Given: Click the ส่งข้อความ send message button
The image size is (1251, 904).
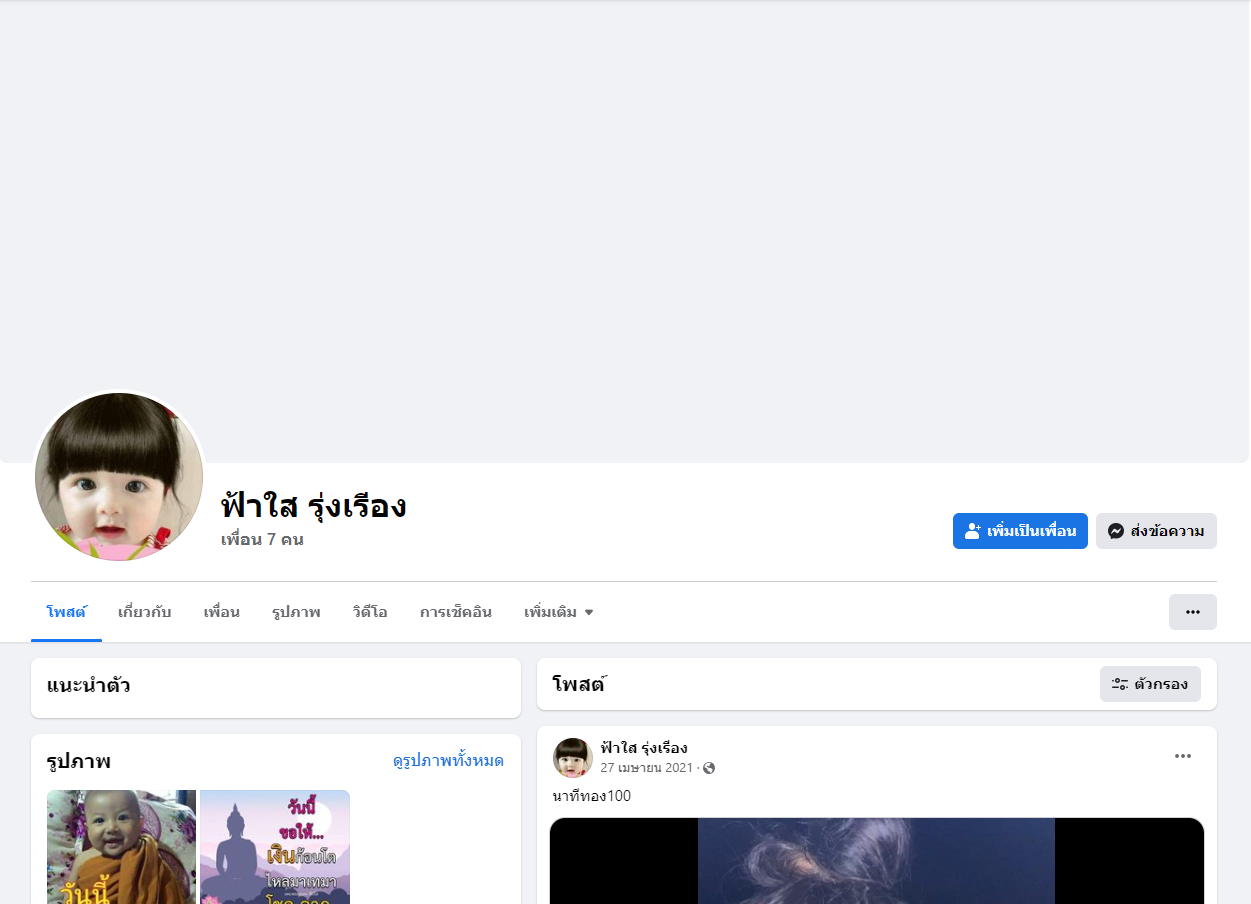Looking at the screenshot, I should click(1156, 531).
